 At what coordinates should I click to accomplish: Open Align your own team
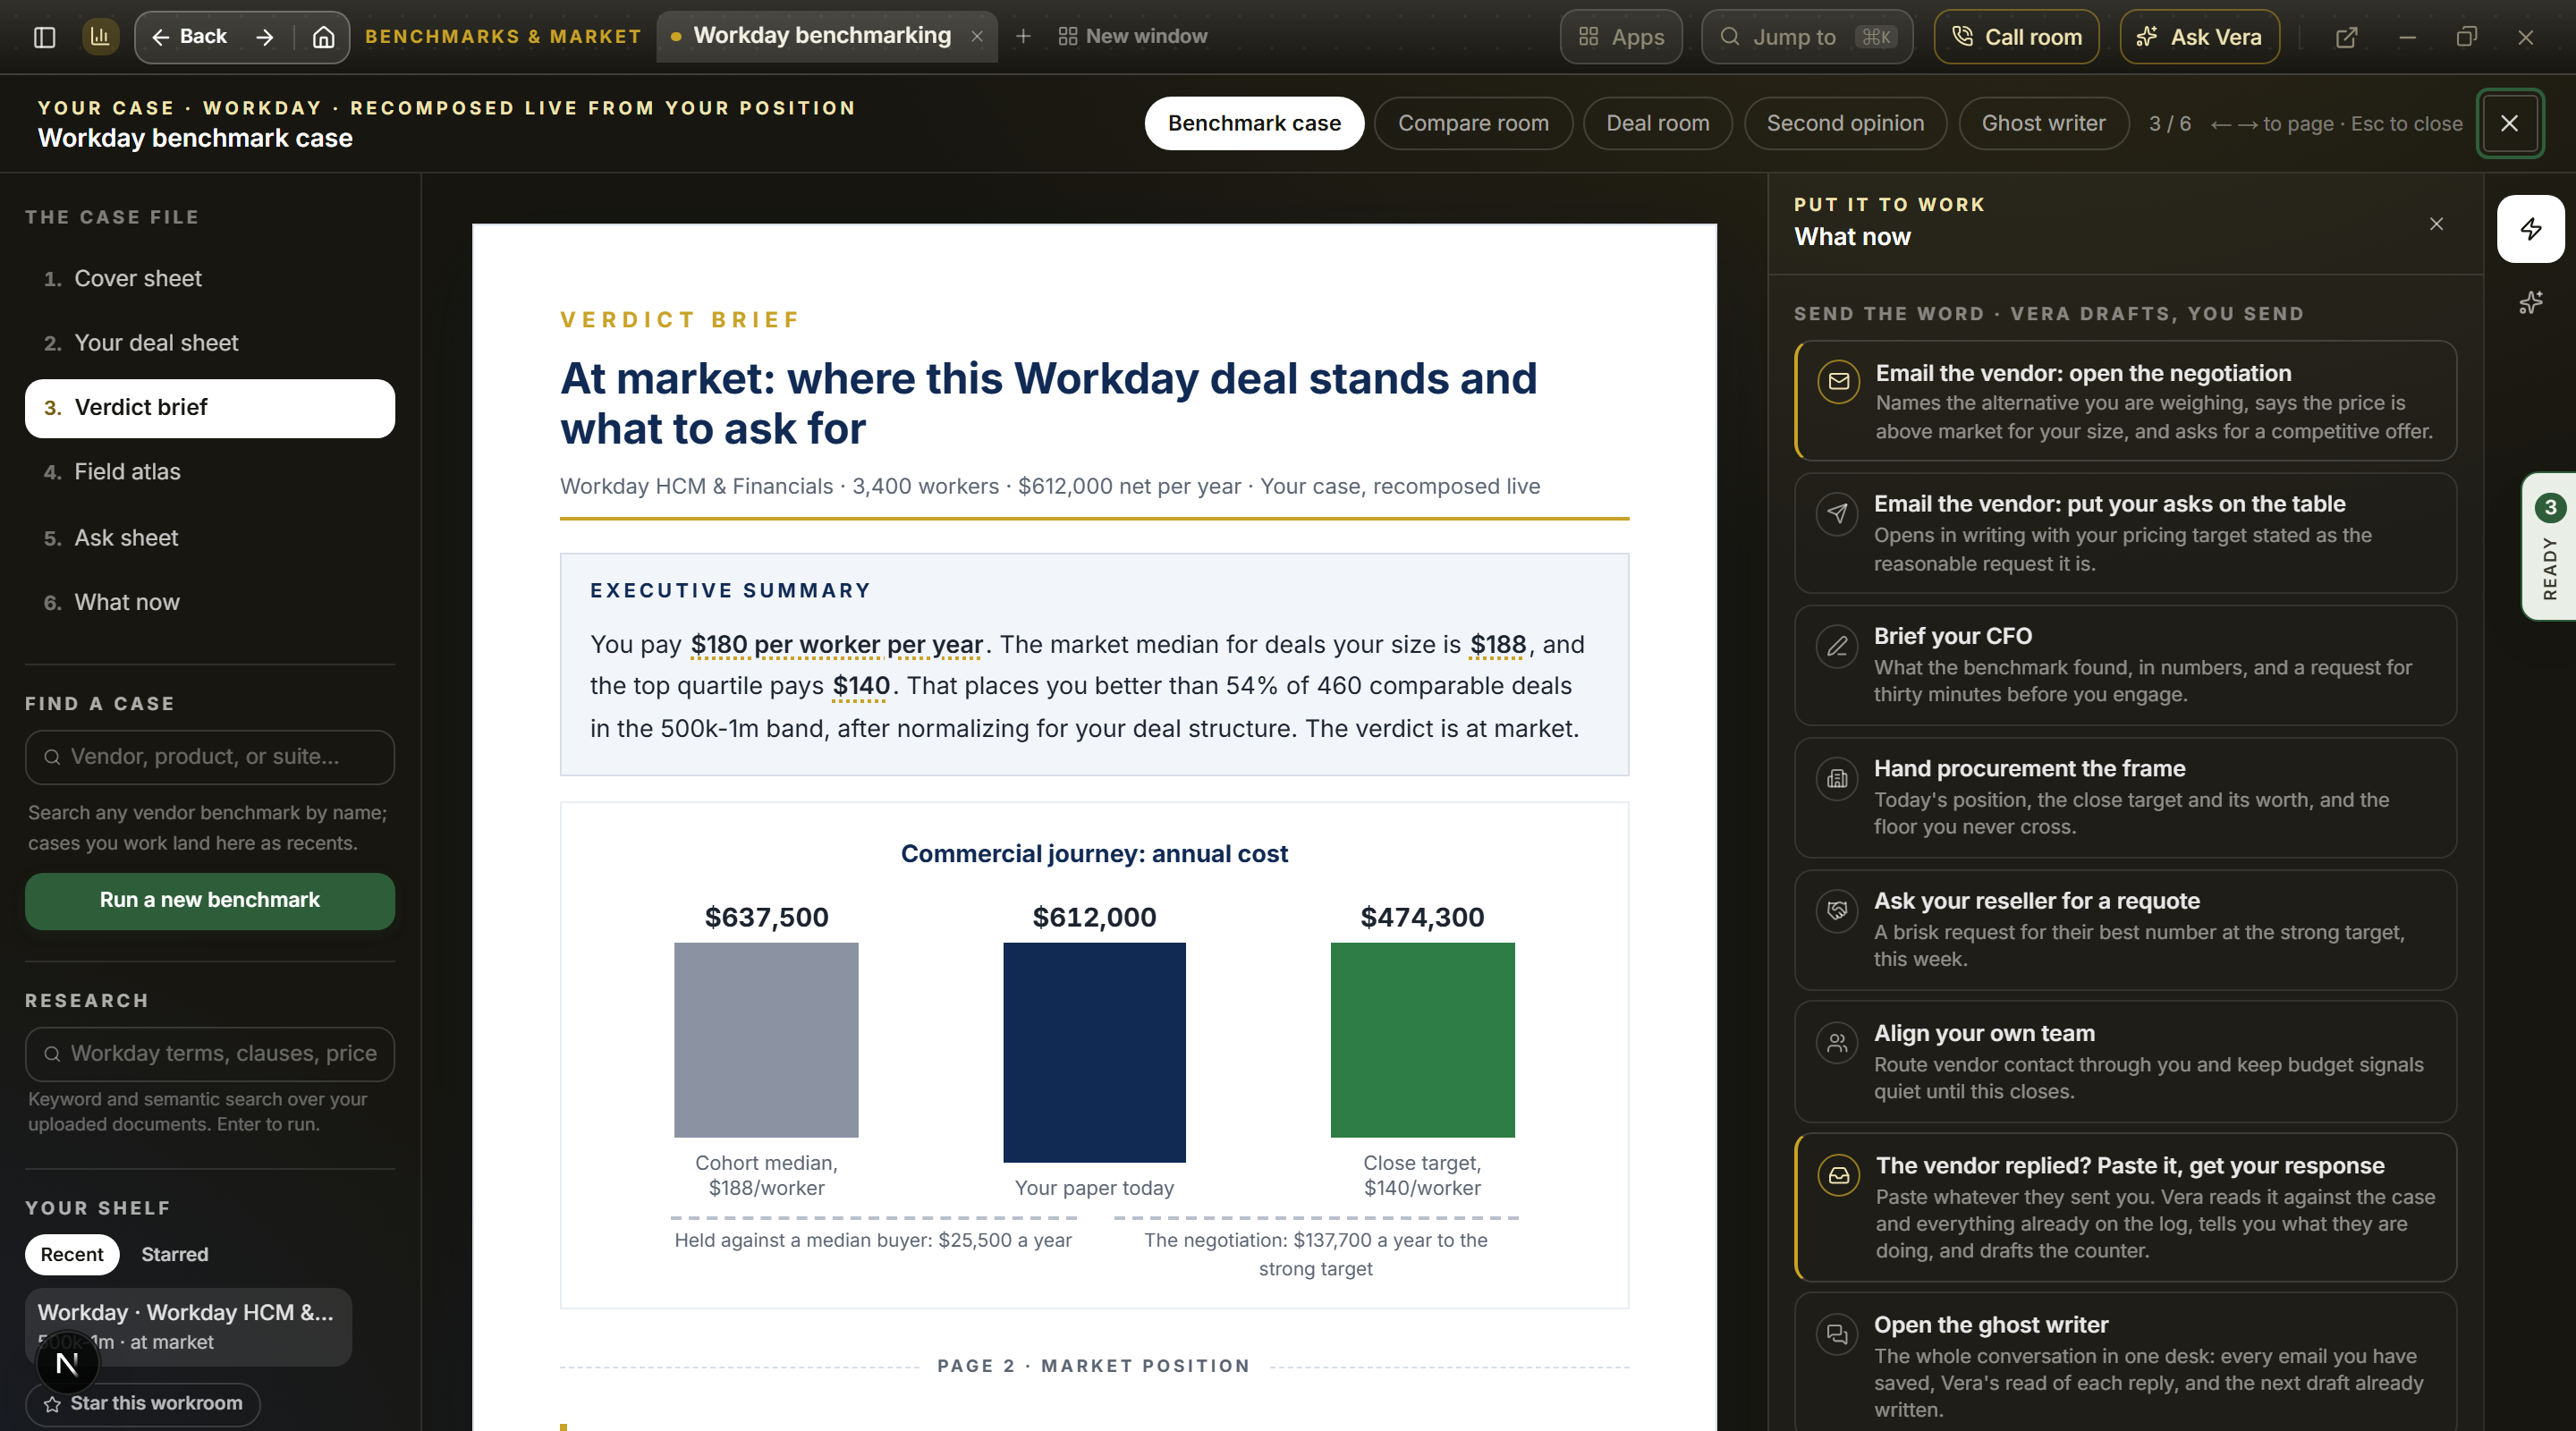pyautogui.click(x=2126, y=1062)
